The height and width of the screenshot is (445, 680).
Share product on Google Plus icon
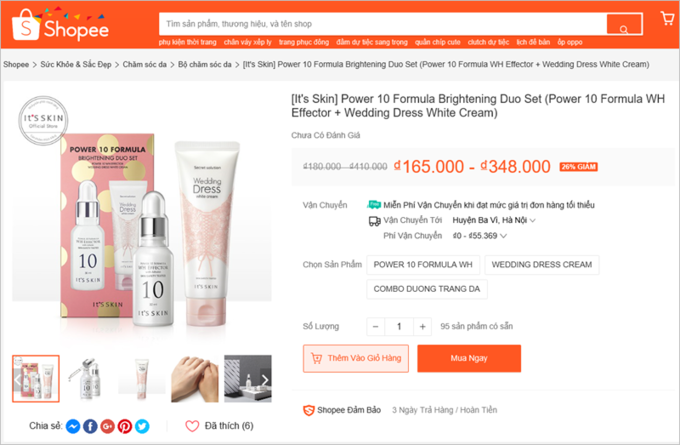[x=108, y=426]
